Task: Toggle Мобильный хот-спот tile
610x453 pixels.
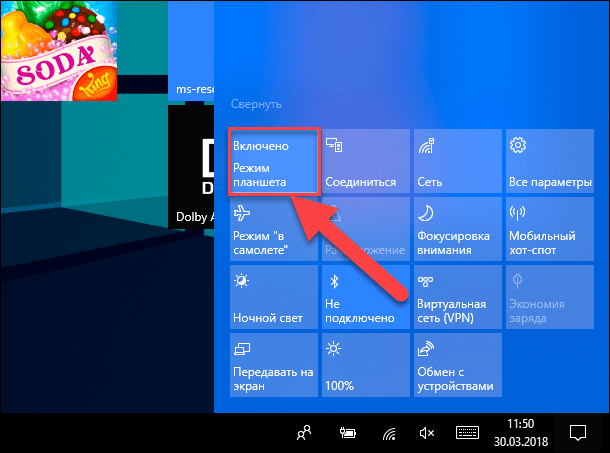Action: tap(550, 229)
